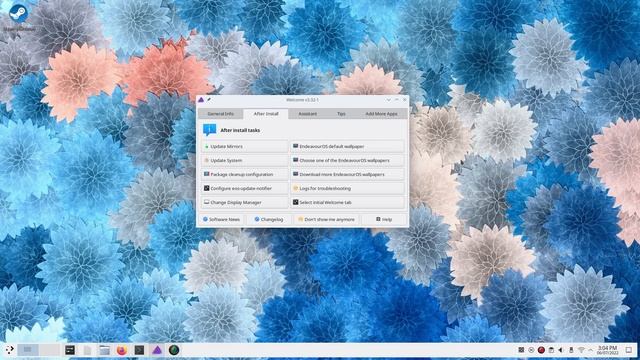The image size is (640, 360).
Task: Switch to the second virtual desktop
Action: coord(50,350)
